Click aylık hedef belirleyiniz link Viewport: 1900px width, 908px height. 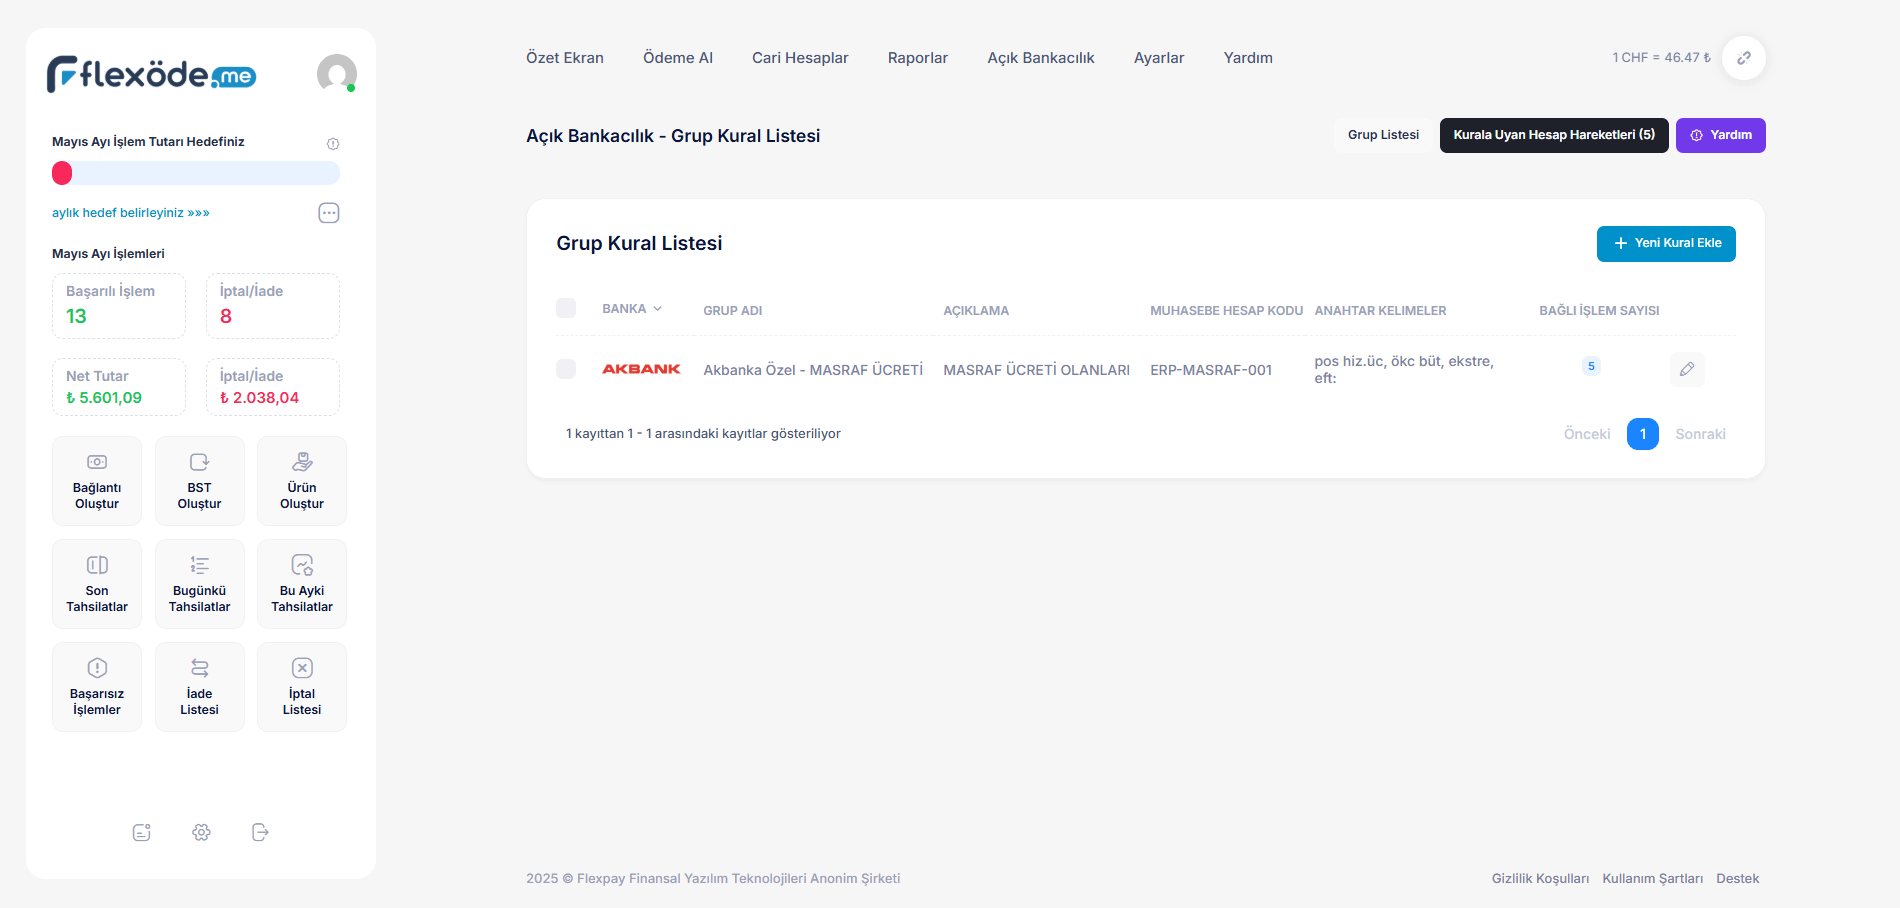pos(131,213)
